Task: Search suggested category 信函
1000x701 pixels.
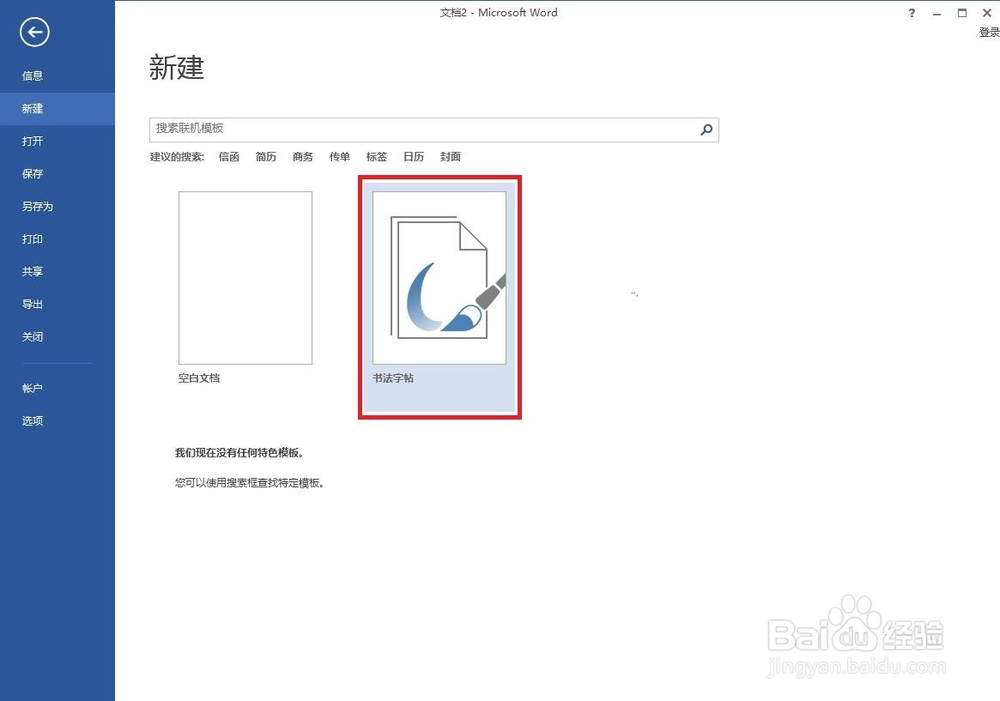Action: point(228,156)
